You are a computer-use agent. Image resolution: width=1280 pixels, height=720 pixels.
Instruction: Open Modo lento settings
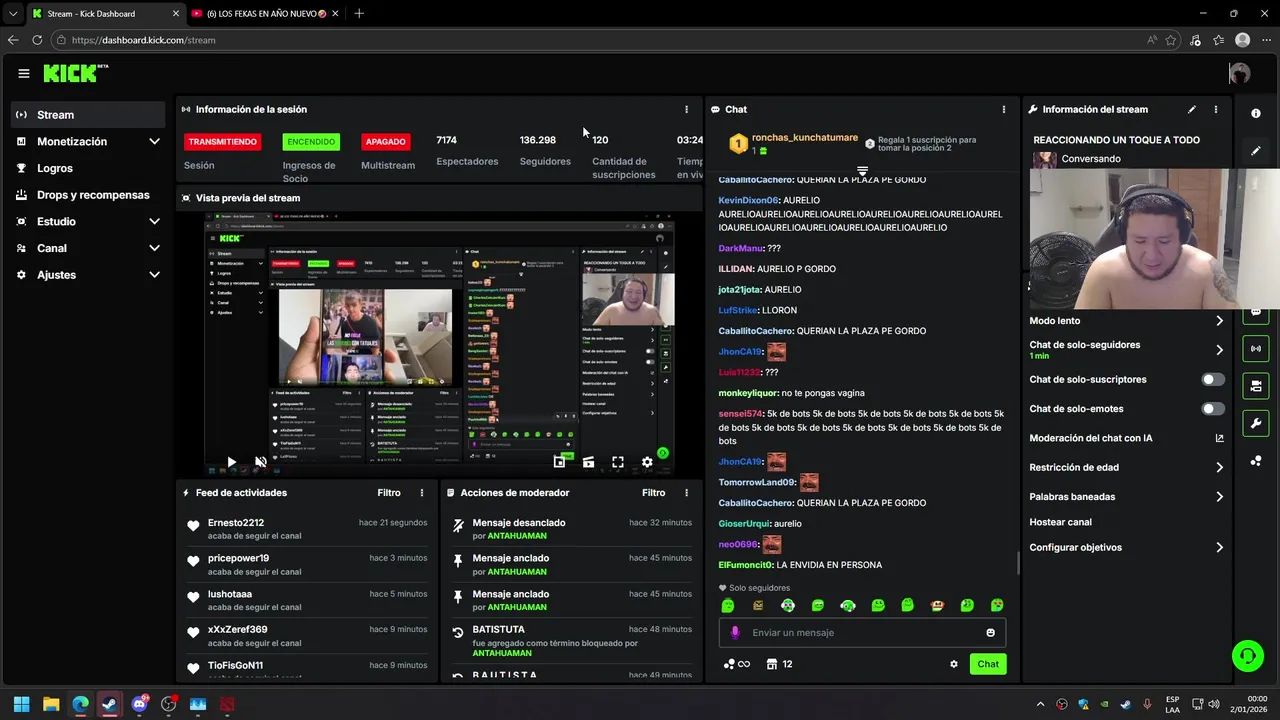[x=1127, y=321]
